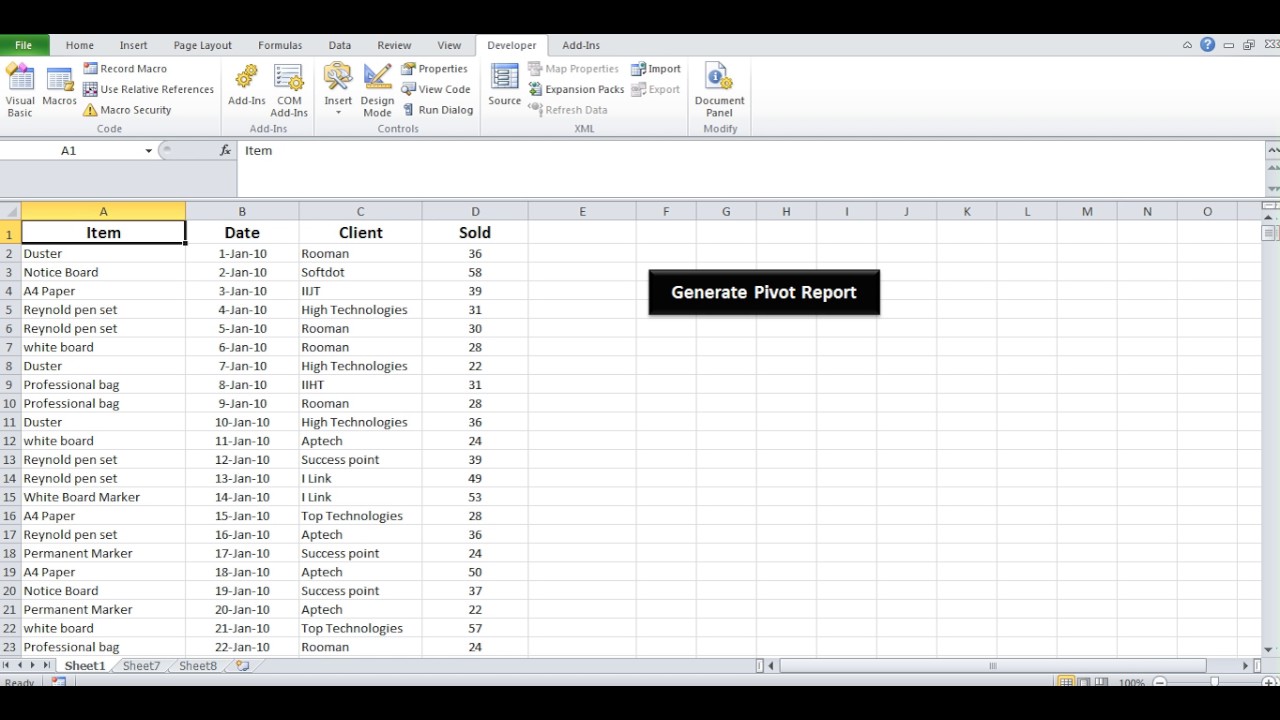Toggle Use Relative References
Viewport: 1280px width, 720px height.
point(148,89)
